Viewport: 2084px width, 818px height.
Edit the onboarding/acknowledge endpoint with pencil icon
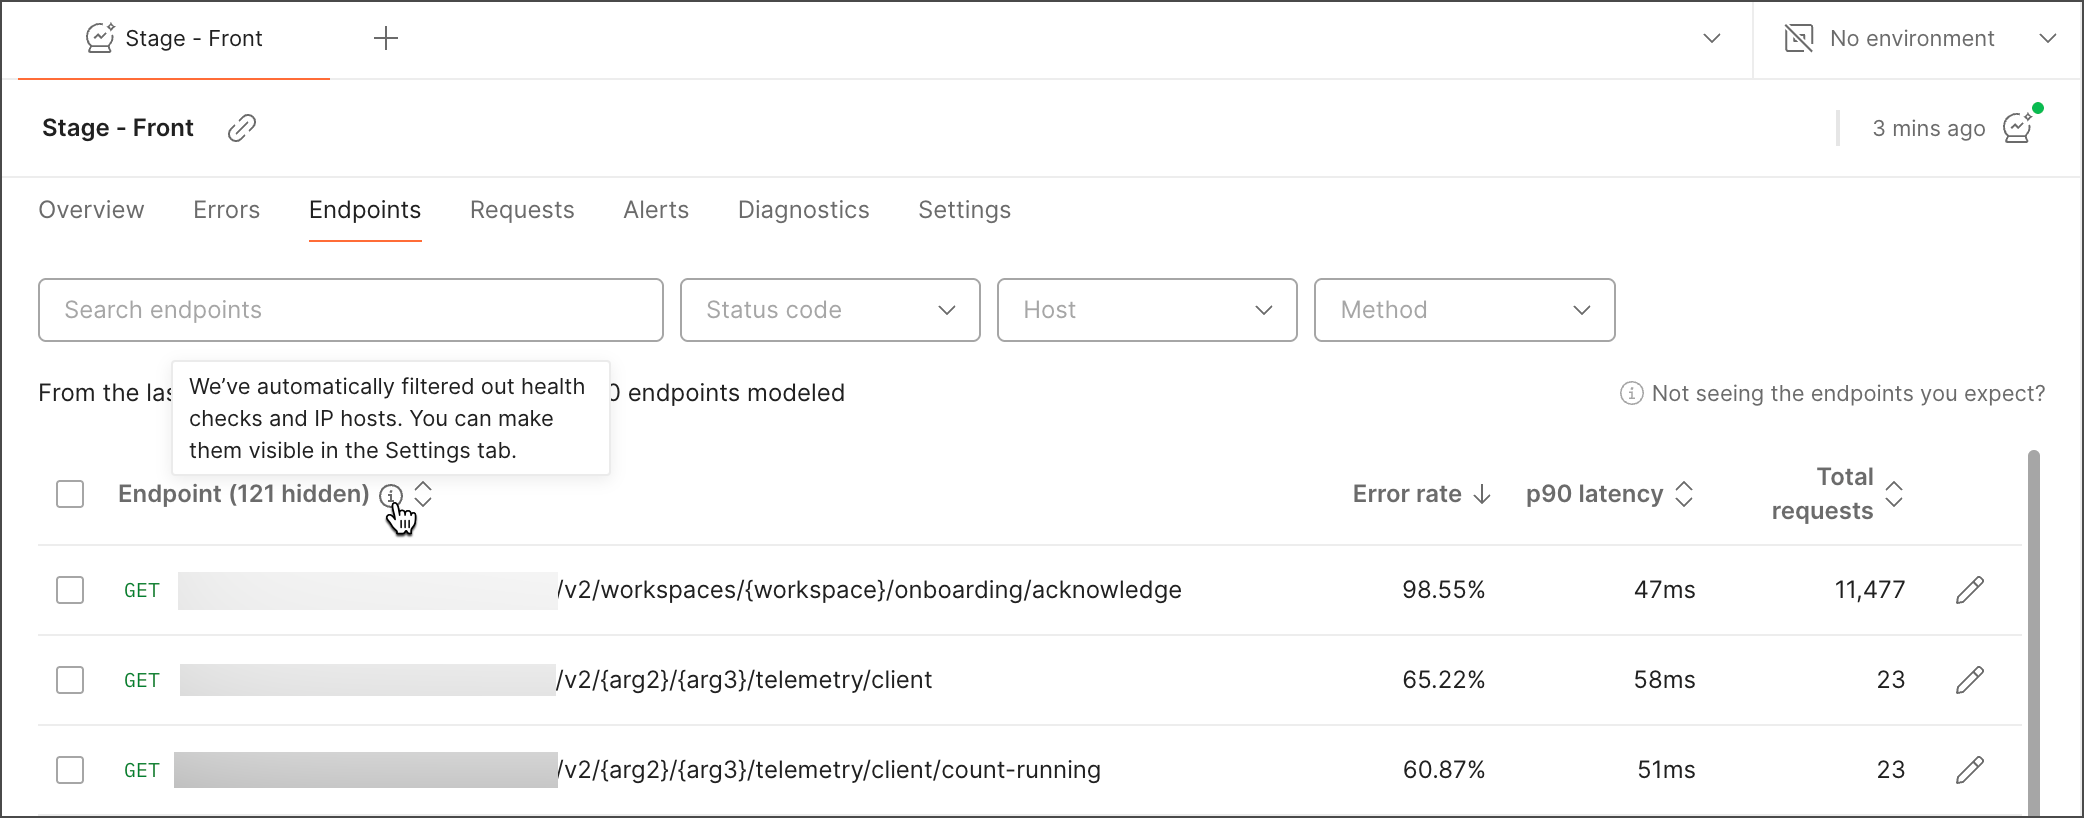pyautogui.click(x=1970, y=590)
